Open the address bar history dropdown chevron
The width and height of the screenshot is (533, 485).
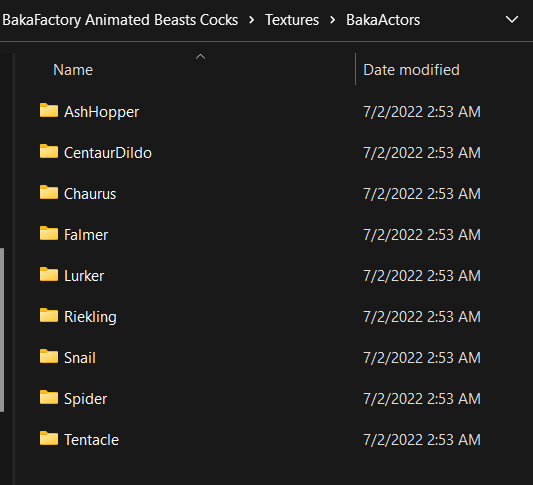click(512, 19)
